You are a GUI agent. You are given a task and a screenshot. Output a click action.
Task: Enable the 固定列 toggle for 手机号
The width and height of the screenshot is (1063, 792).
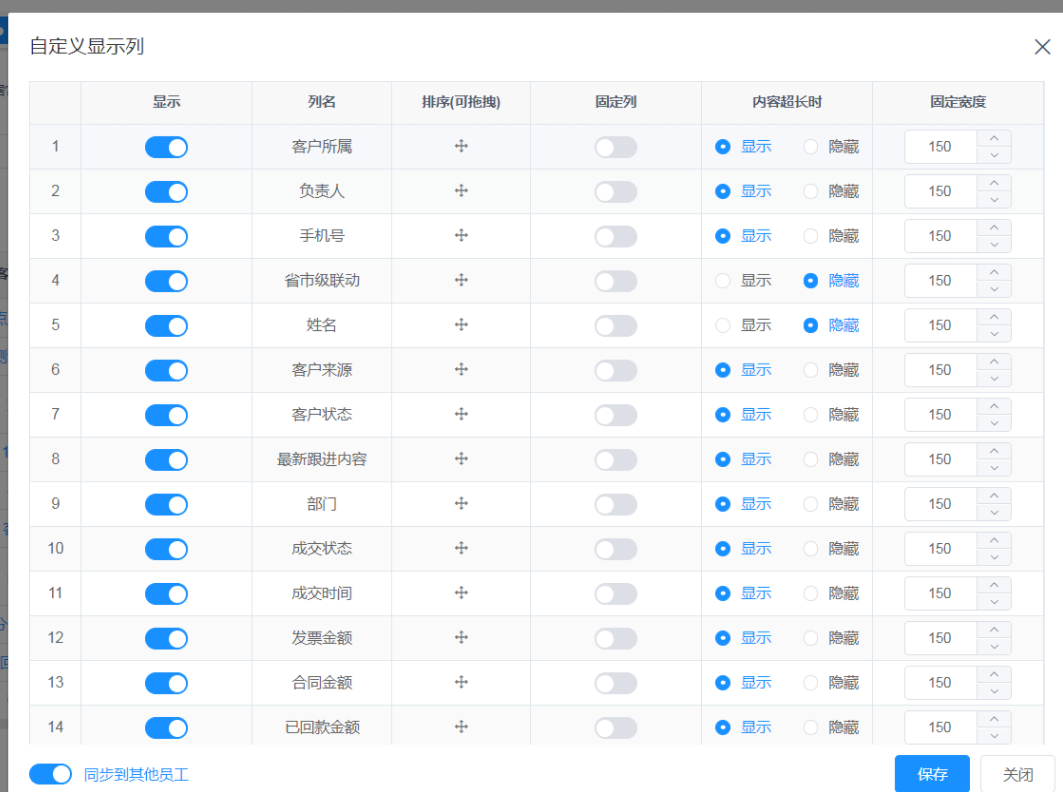click(x=614, y=236)
